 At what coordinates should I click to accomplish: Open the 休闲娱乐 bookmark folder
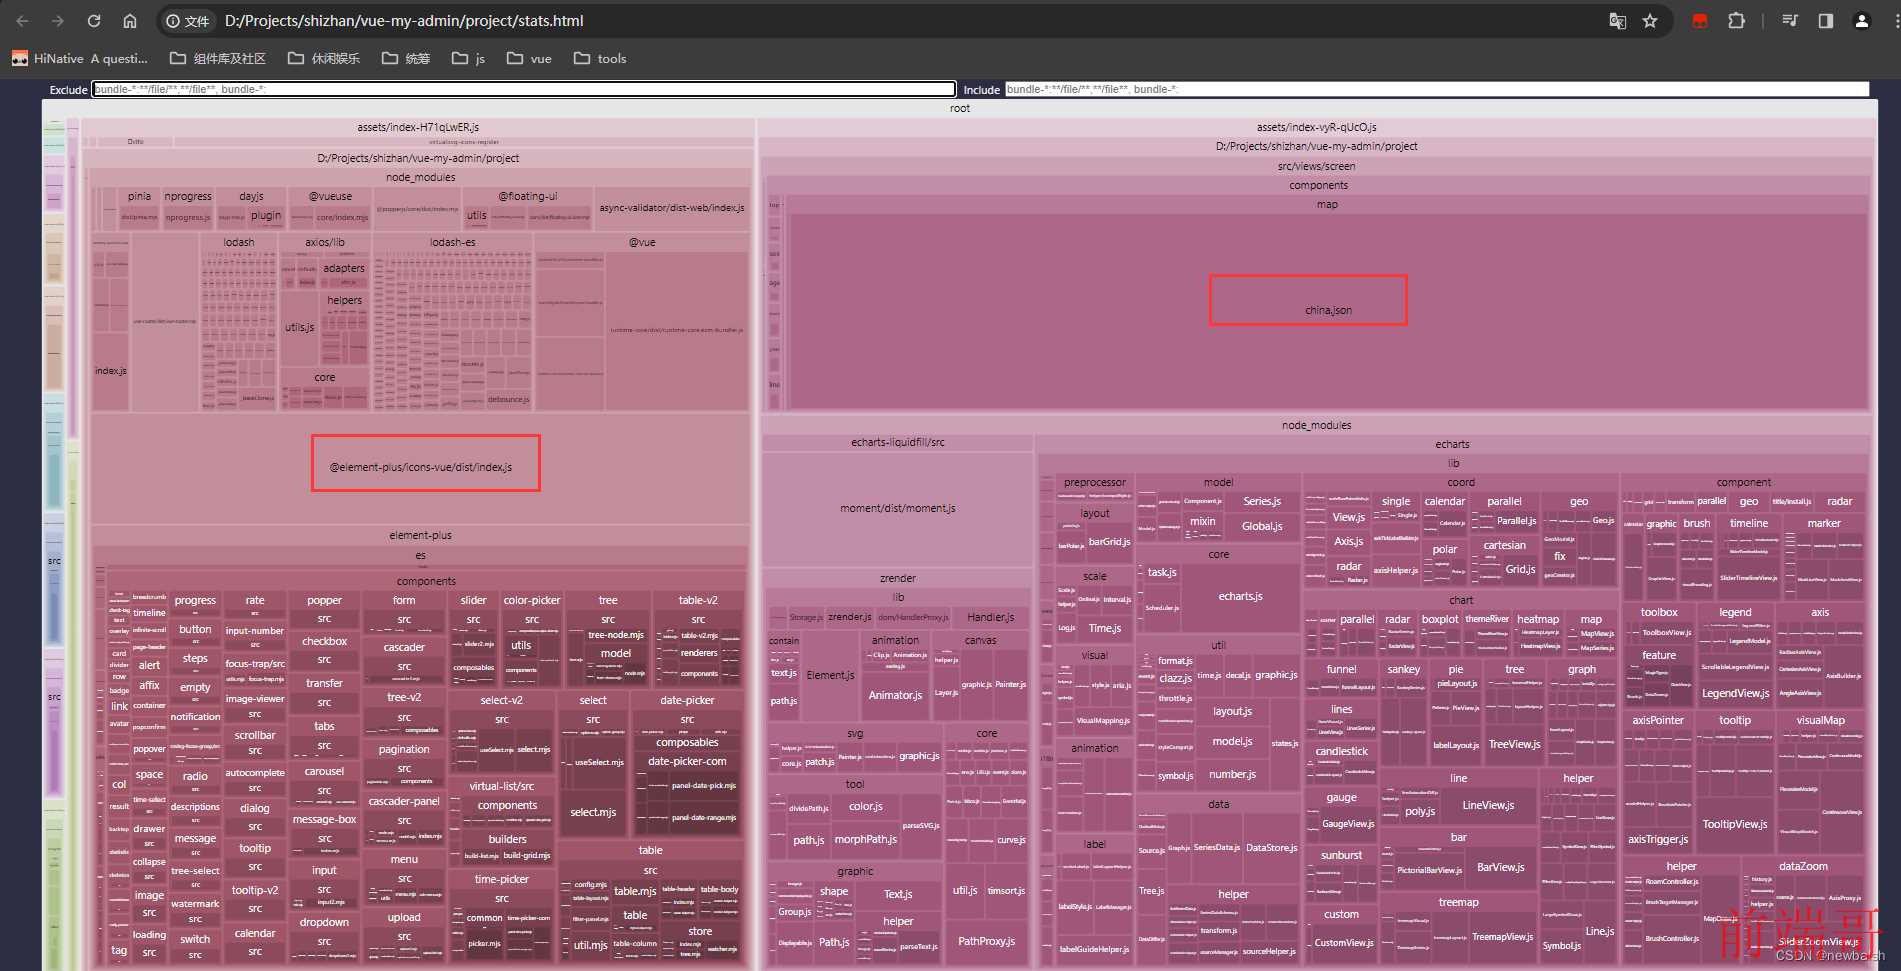324,59
